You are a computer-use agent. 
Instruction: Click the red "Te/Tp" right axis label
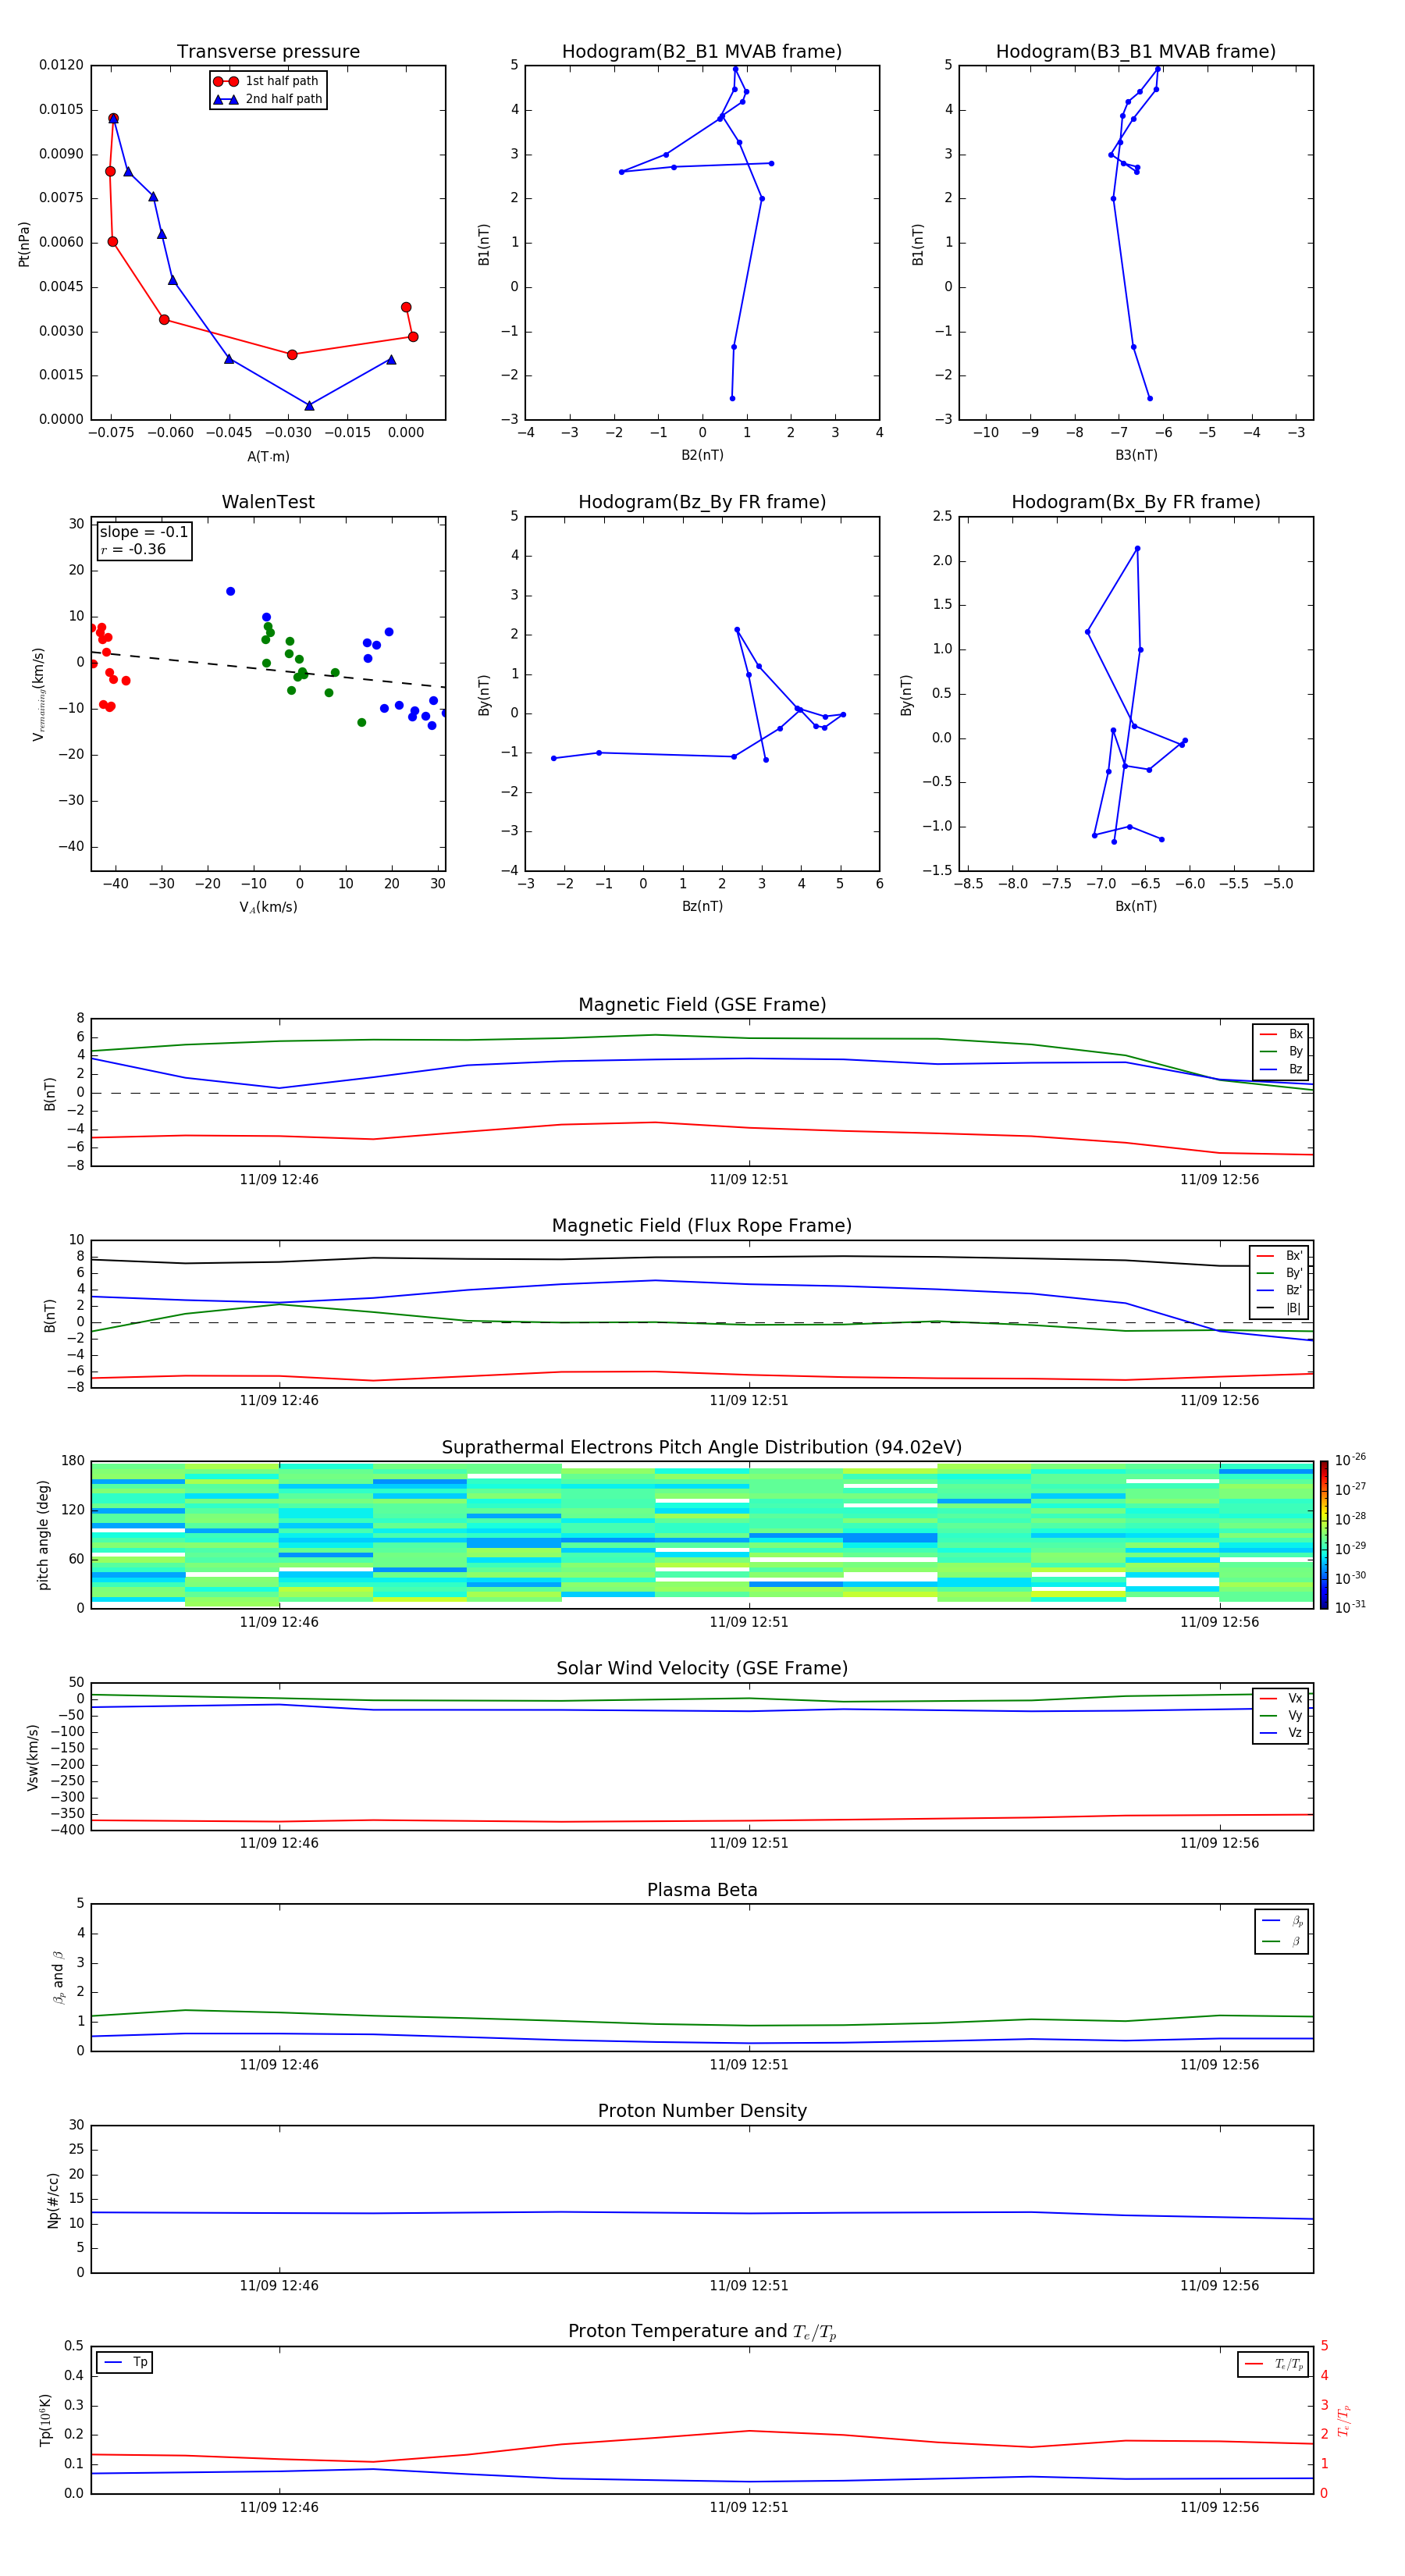[1345, 2420]
